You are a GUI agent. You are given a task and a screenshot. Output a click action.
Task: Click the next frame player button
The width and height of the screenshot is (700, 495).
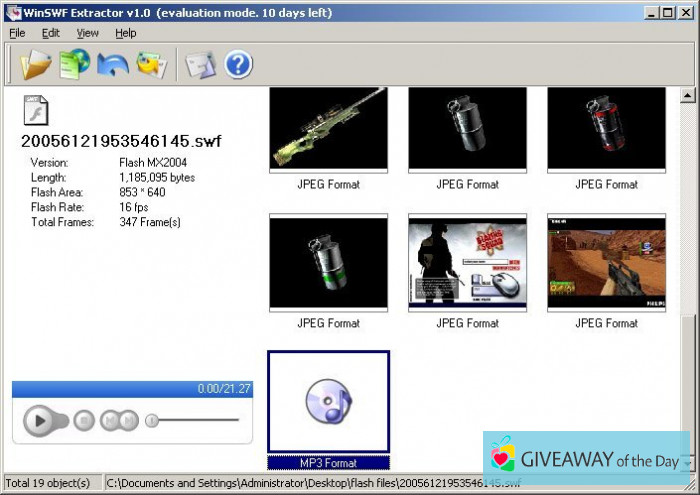point(128,421)
